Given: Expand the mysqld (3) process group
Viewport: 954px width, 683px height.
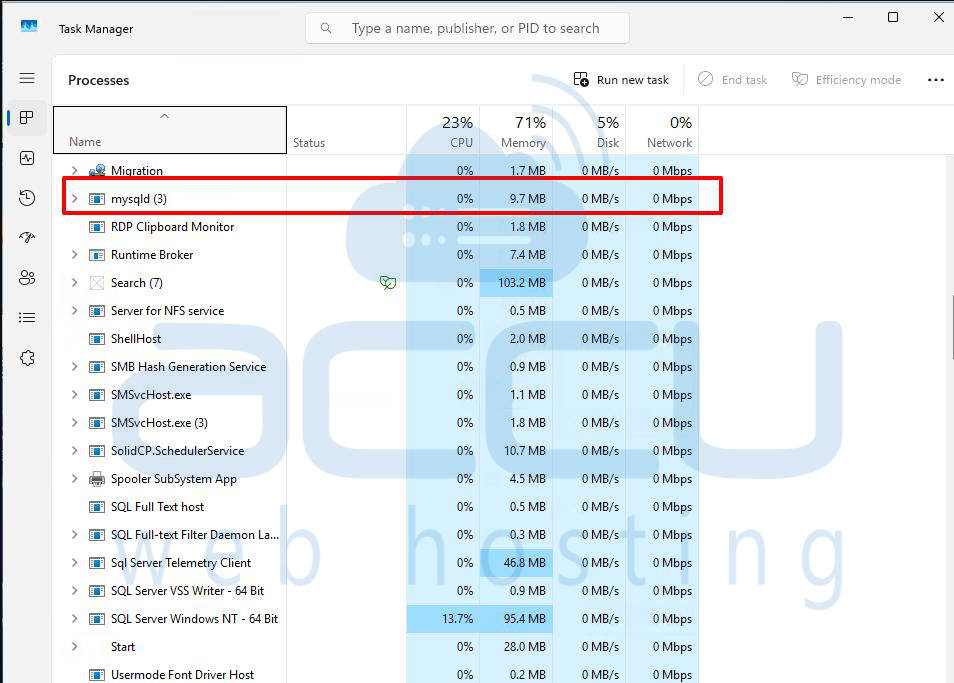Looking at the screenshot, I should pyautogui.click(x=74, y=198).
